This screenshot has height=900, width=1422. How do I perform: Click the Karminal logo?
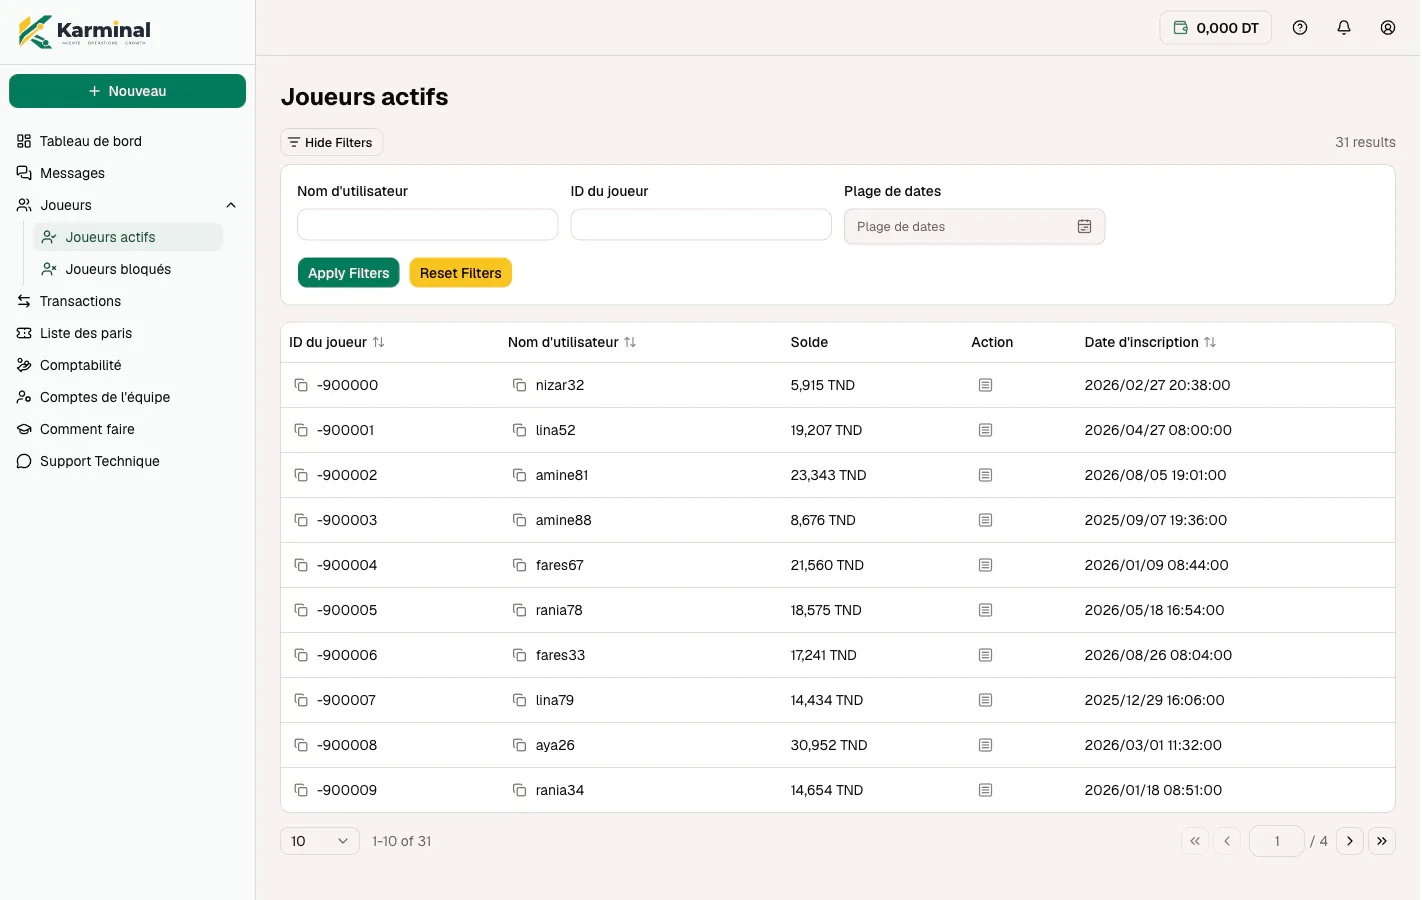tap(85, 31)
